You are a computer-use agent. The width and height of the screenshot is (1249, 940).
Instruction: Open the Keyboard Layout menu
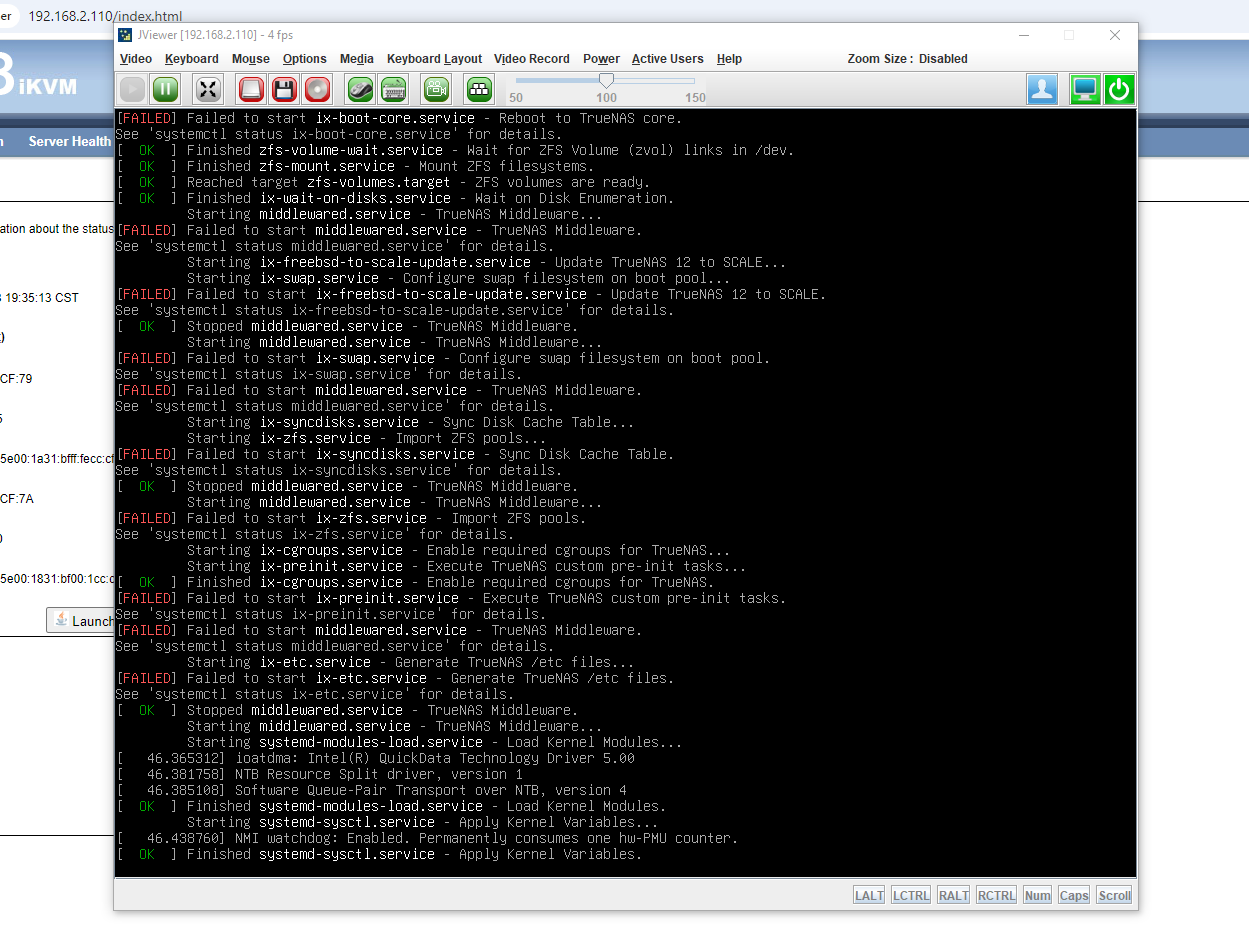tap(434, 59)
